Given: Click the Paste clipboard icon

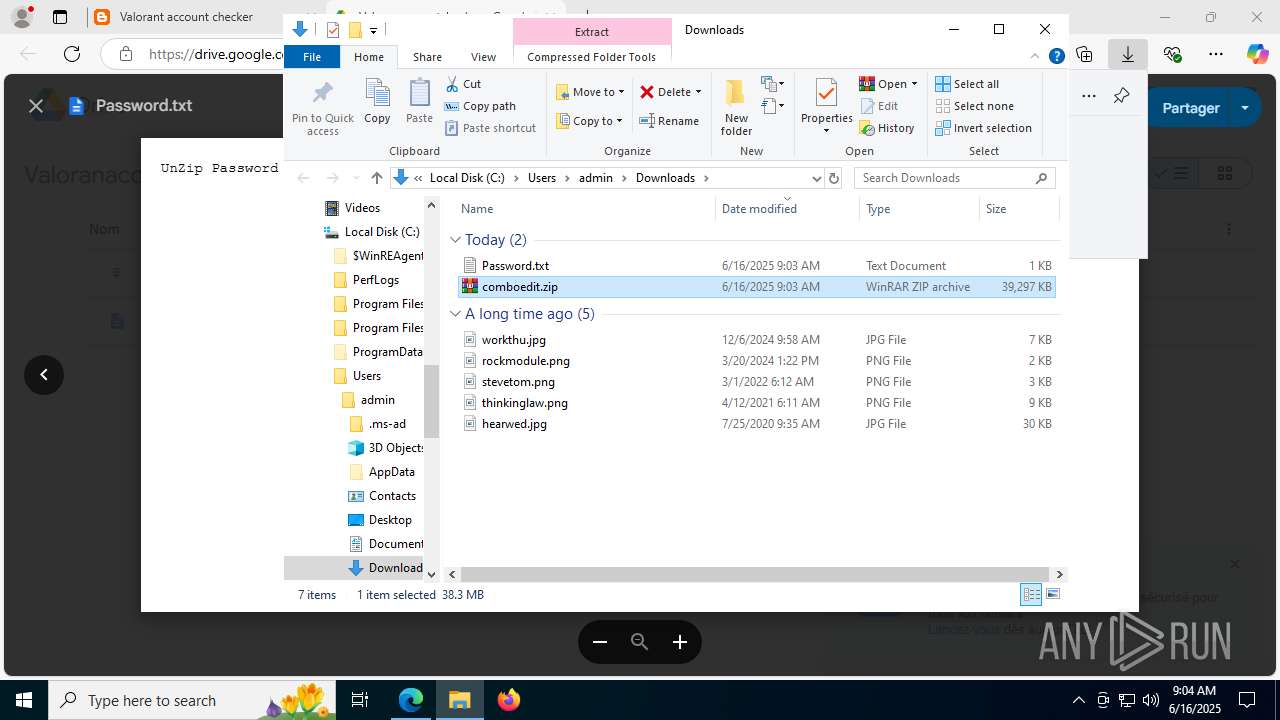Looking at the screenshot, I should coord(419,102).
